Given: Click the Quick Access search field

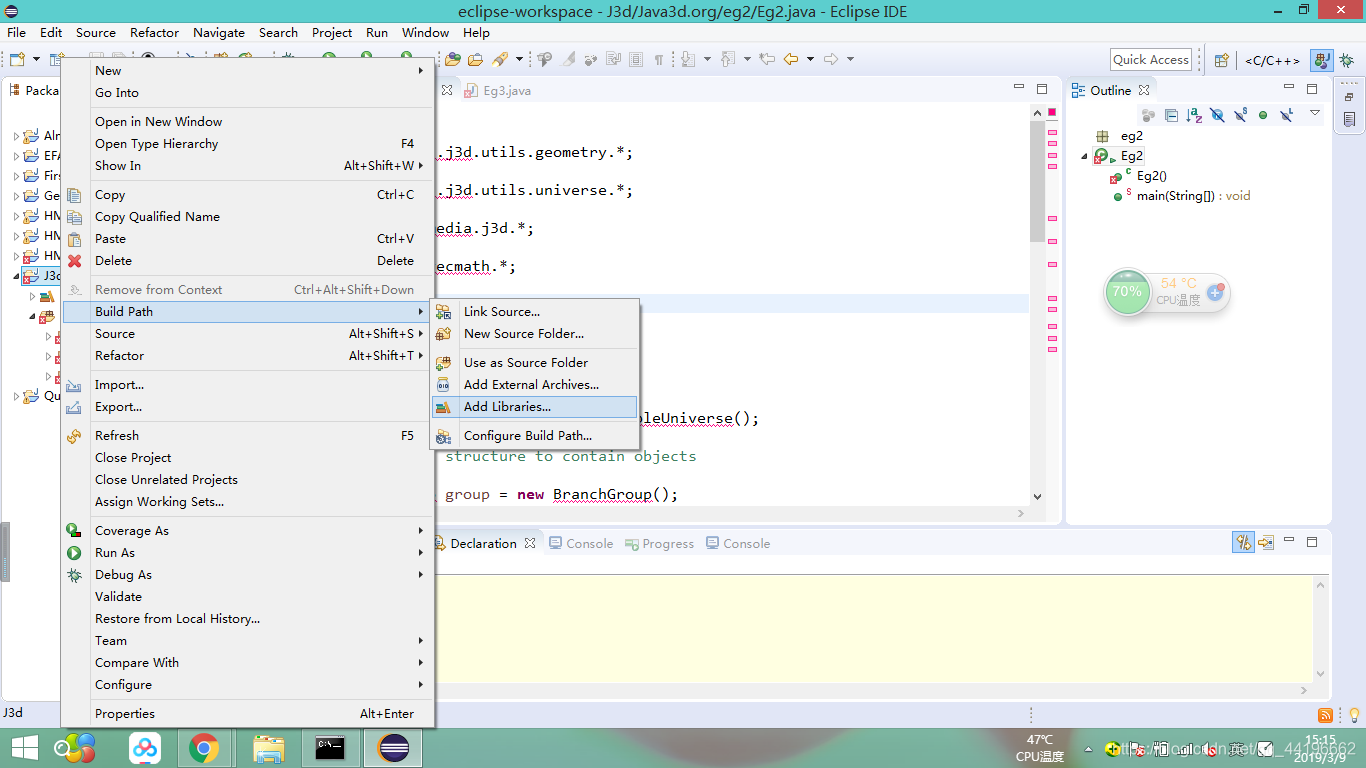Looking at the screenshot, I should click(1151, 60).
